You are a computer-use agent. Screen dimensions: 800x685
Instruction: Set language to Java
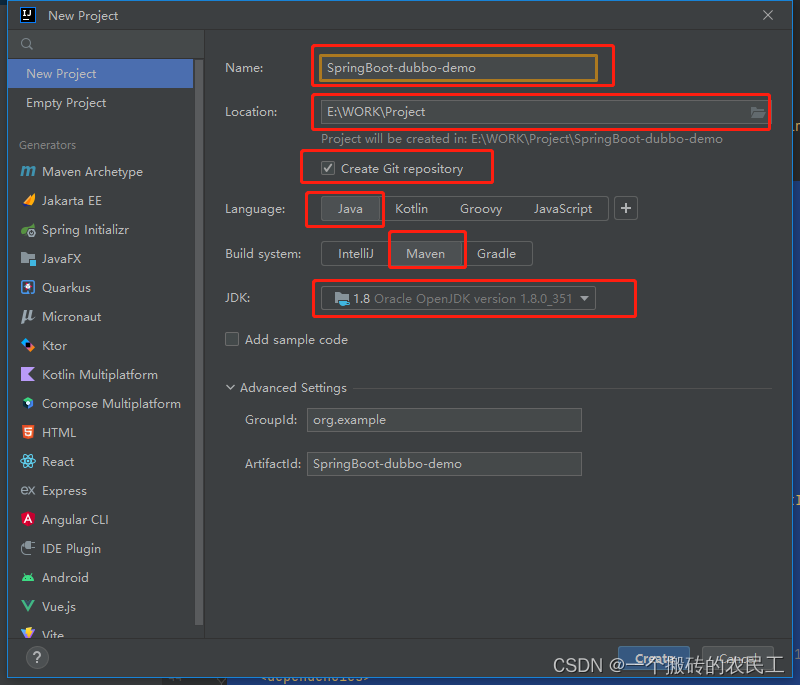point(351,209)
